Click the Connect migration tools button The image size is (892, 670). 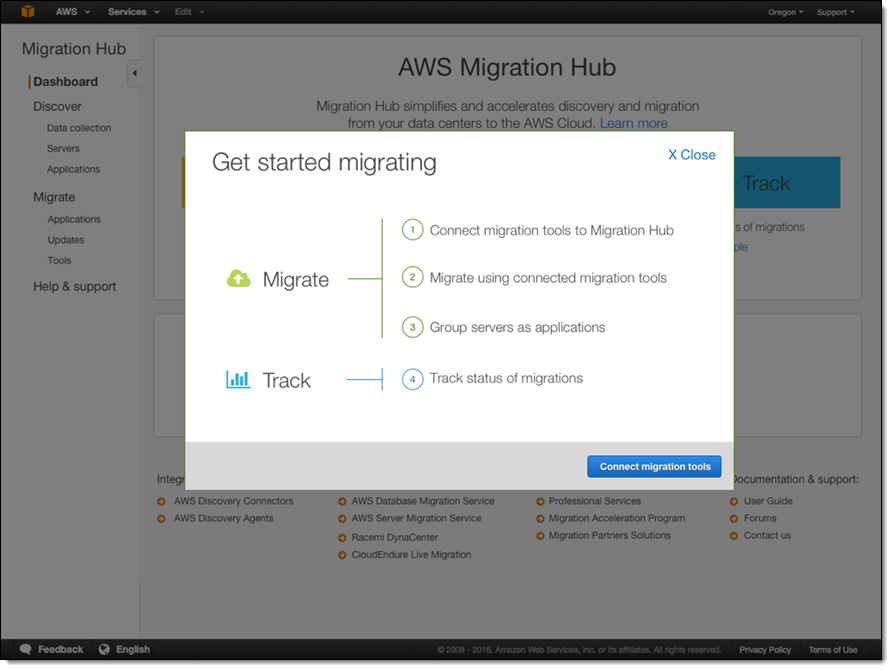[x=654, y=466]
